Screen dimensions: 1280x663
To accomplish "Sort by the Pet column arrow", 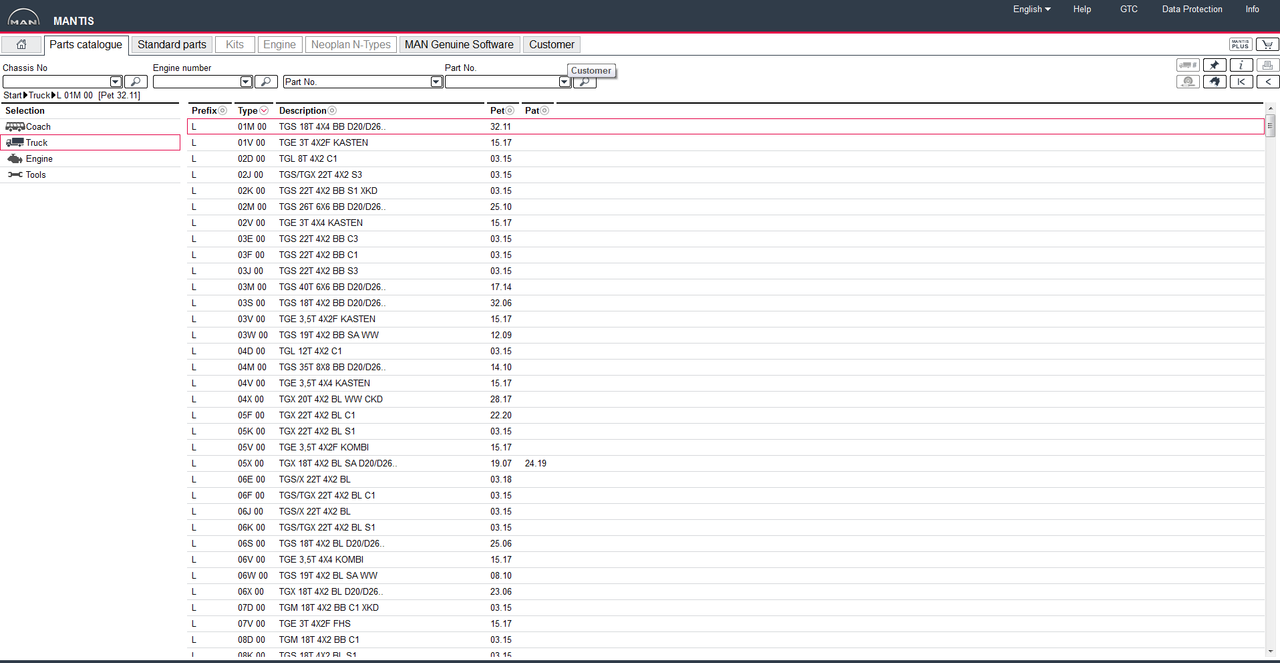I will pyautogui.click(x=510, y=111).
